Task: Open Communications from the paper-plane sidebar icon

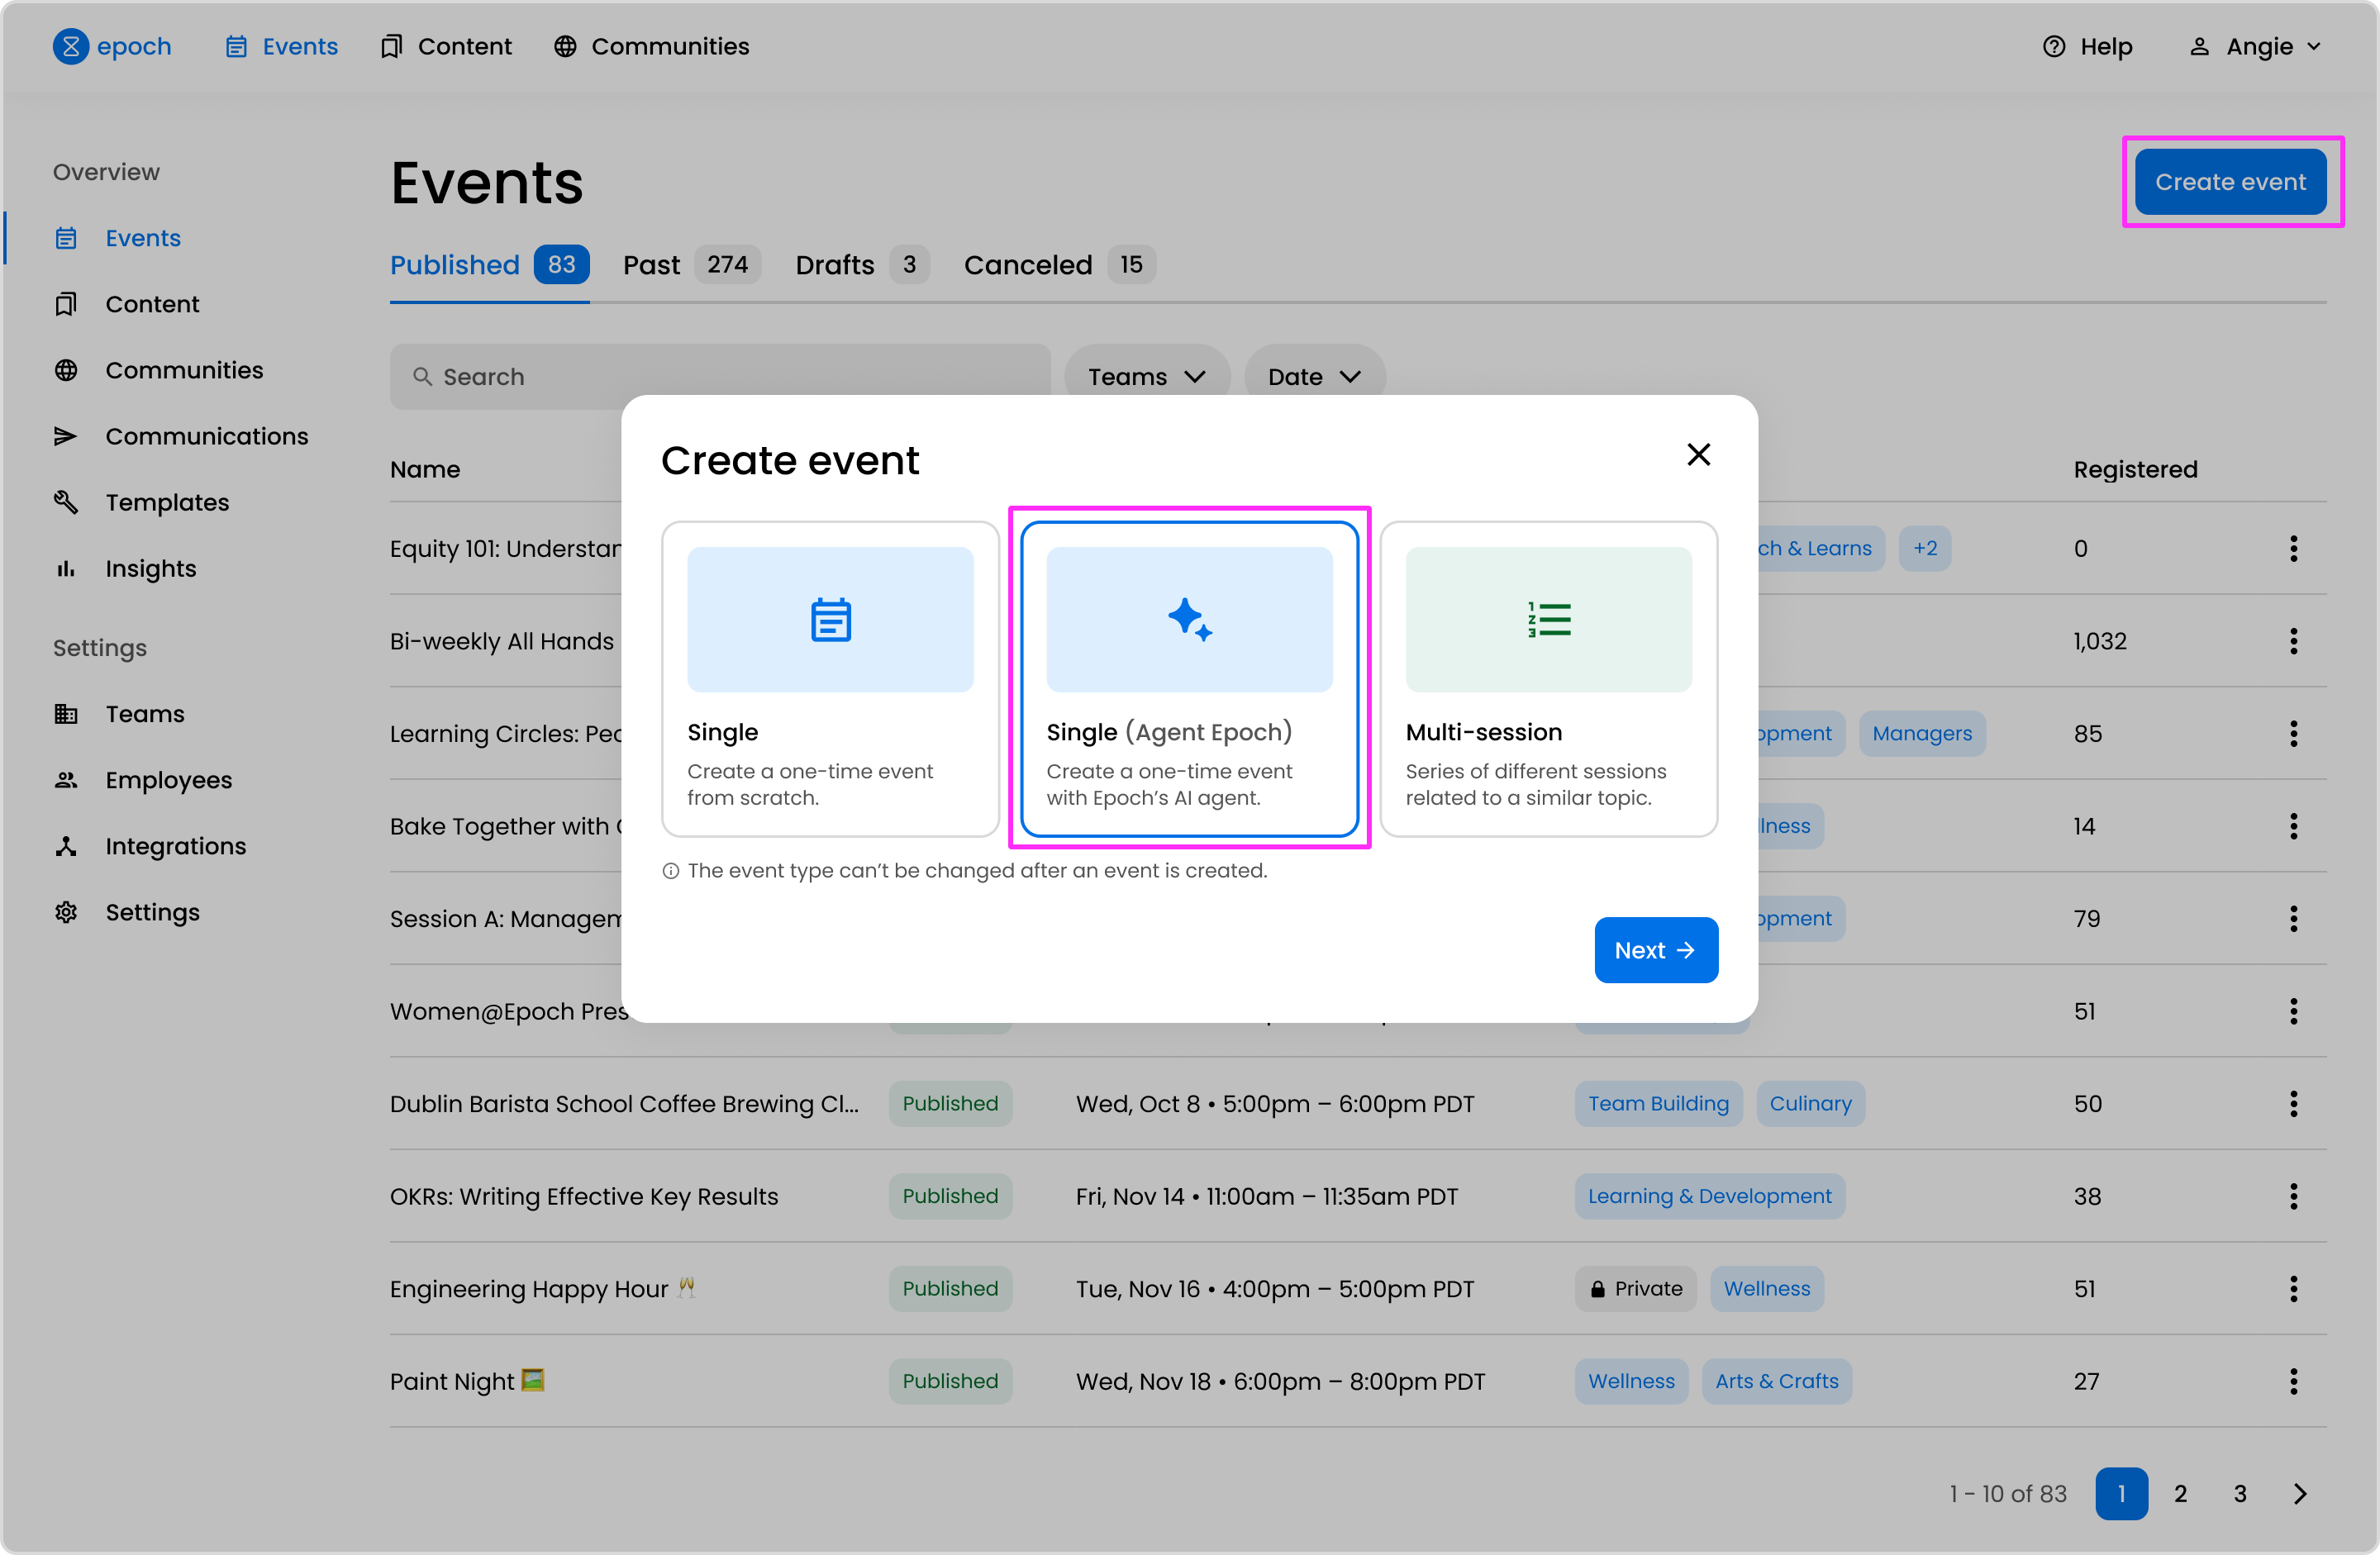Action: pos(66,436)
